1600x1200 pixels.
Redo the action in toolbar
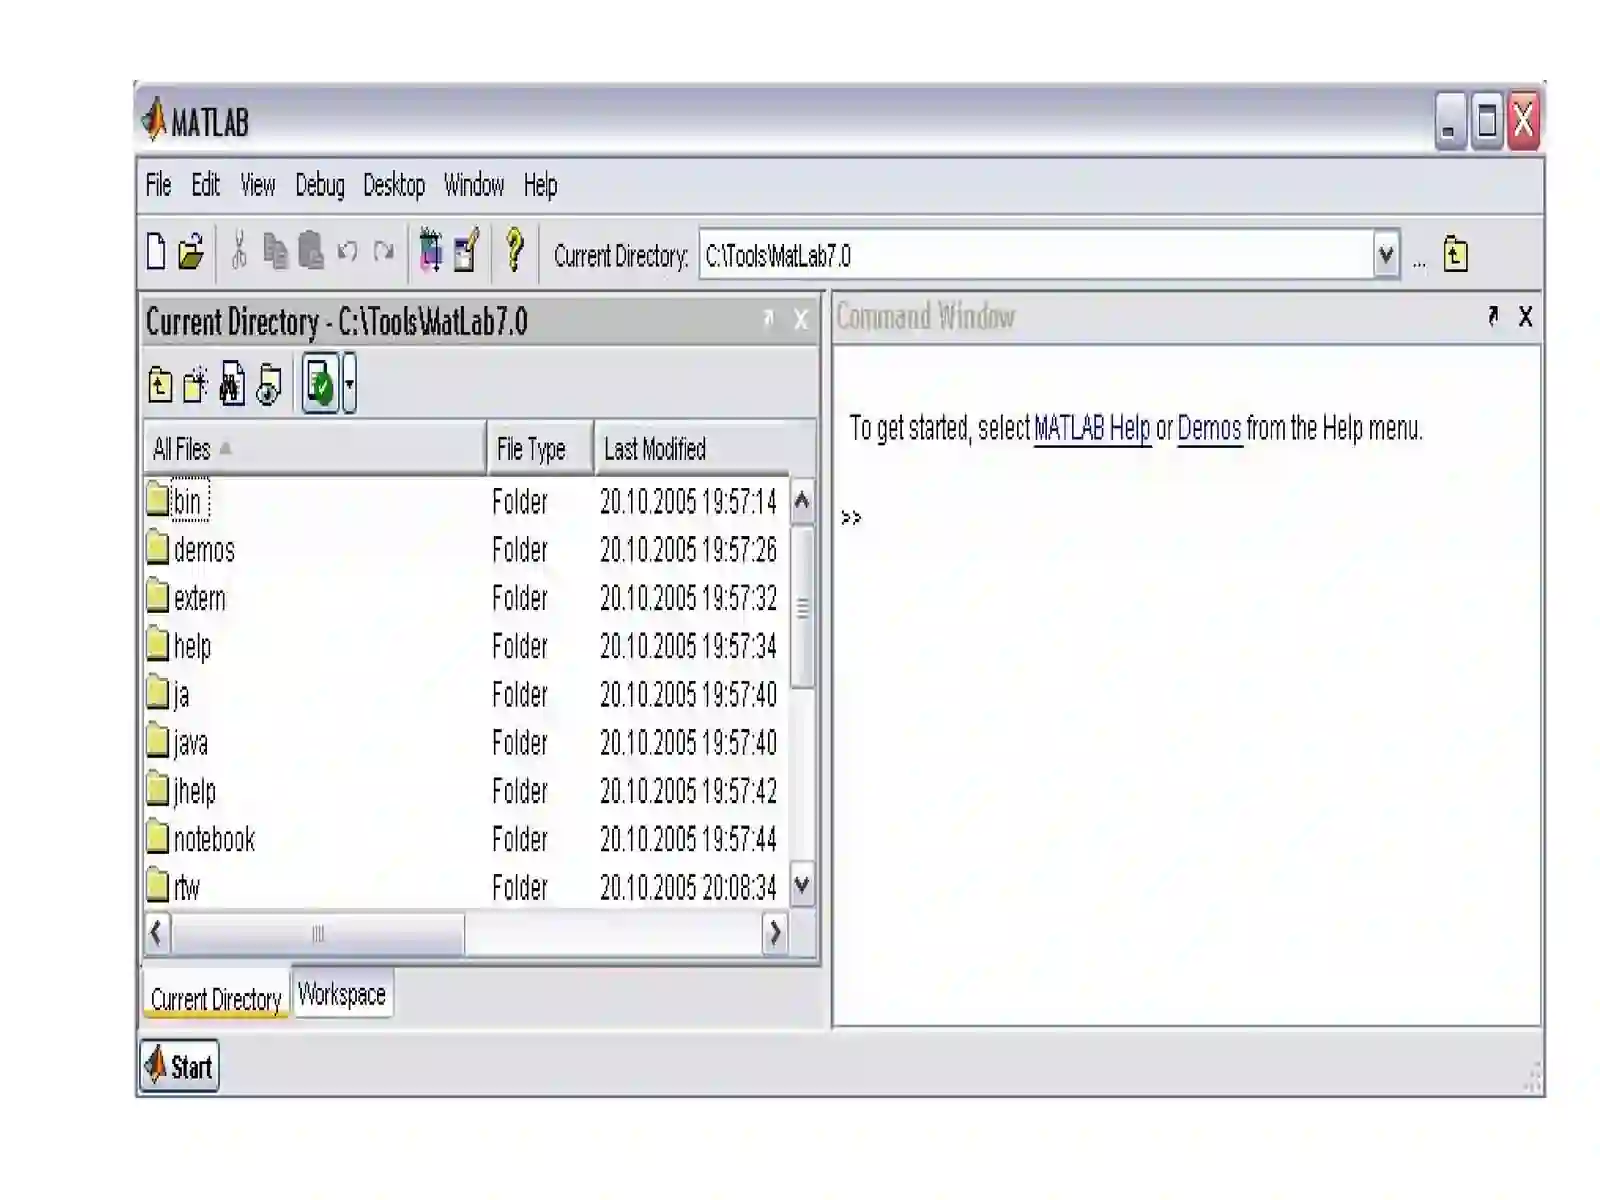coord(383,252)
